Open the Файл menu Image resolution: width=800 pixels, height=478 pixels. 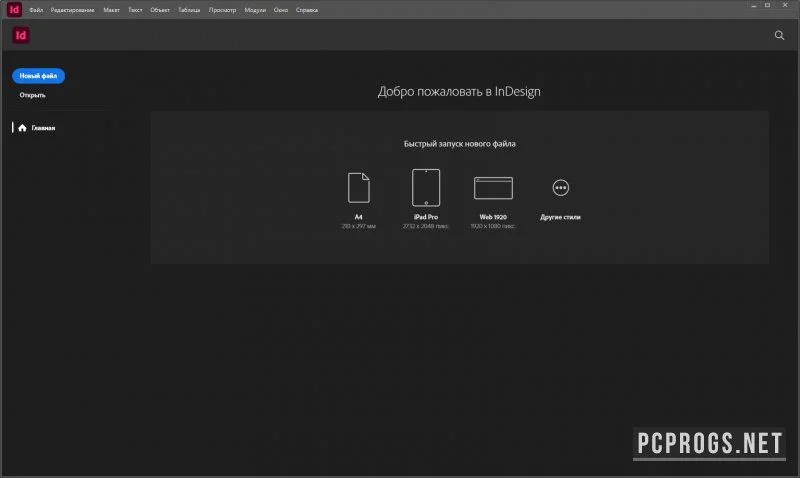(36, 10)
